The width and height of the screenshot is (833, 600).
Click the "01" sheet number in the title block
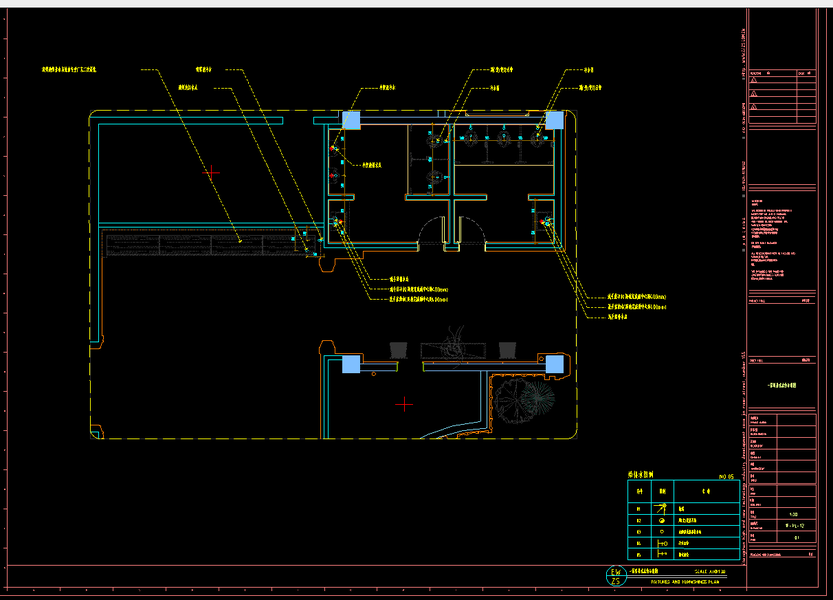796,538
